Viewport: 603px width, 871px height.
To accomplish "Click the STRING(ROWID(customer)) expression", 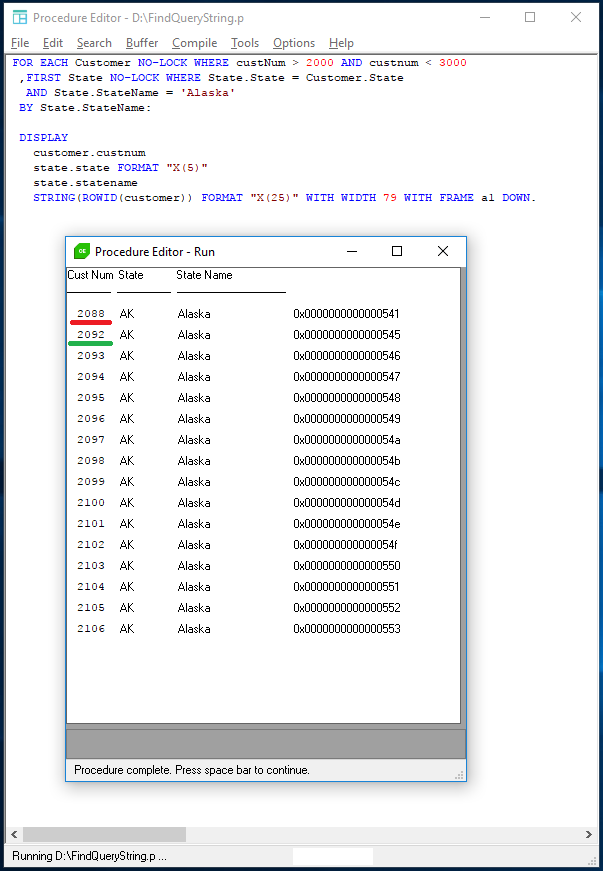I will pos(113,198).
